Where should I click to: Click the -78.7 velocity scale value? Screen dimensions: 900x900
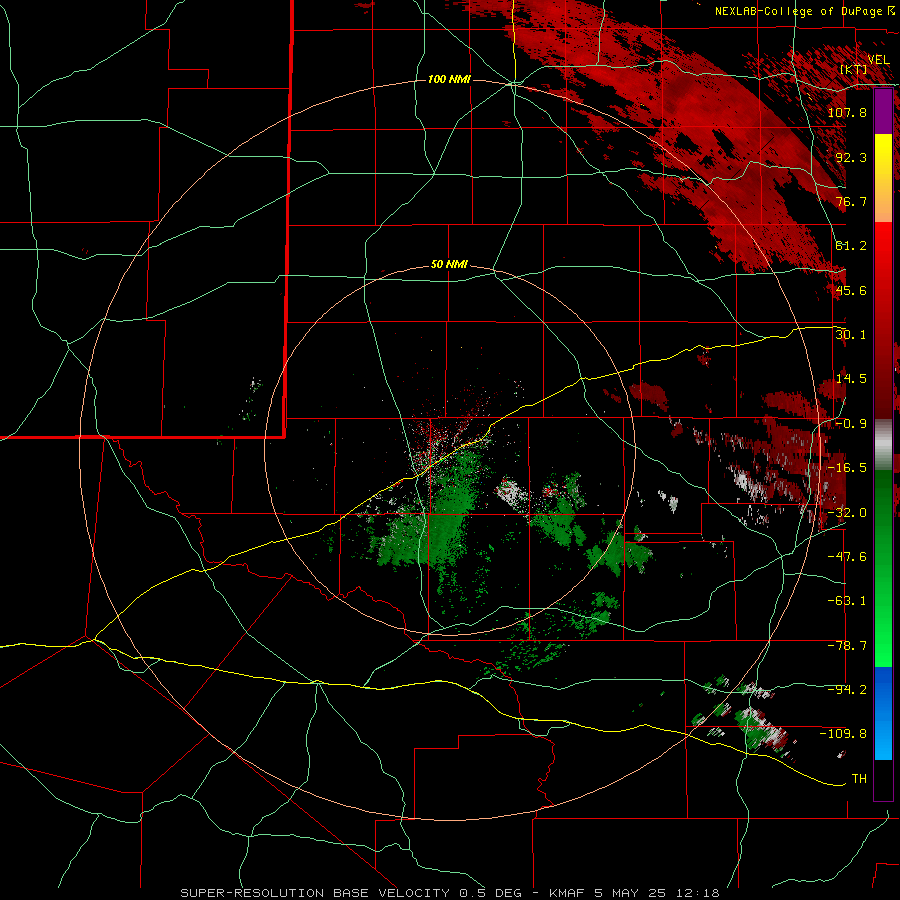[847, 646]
